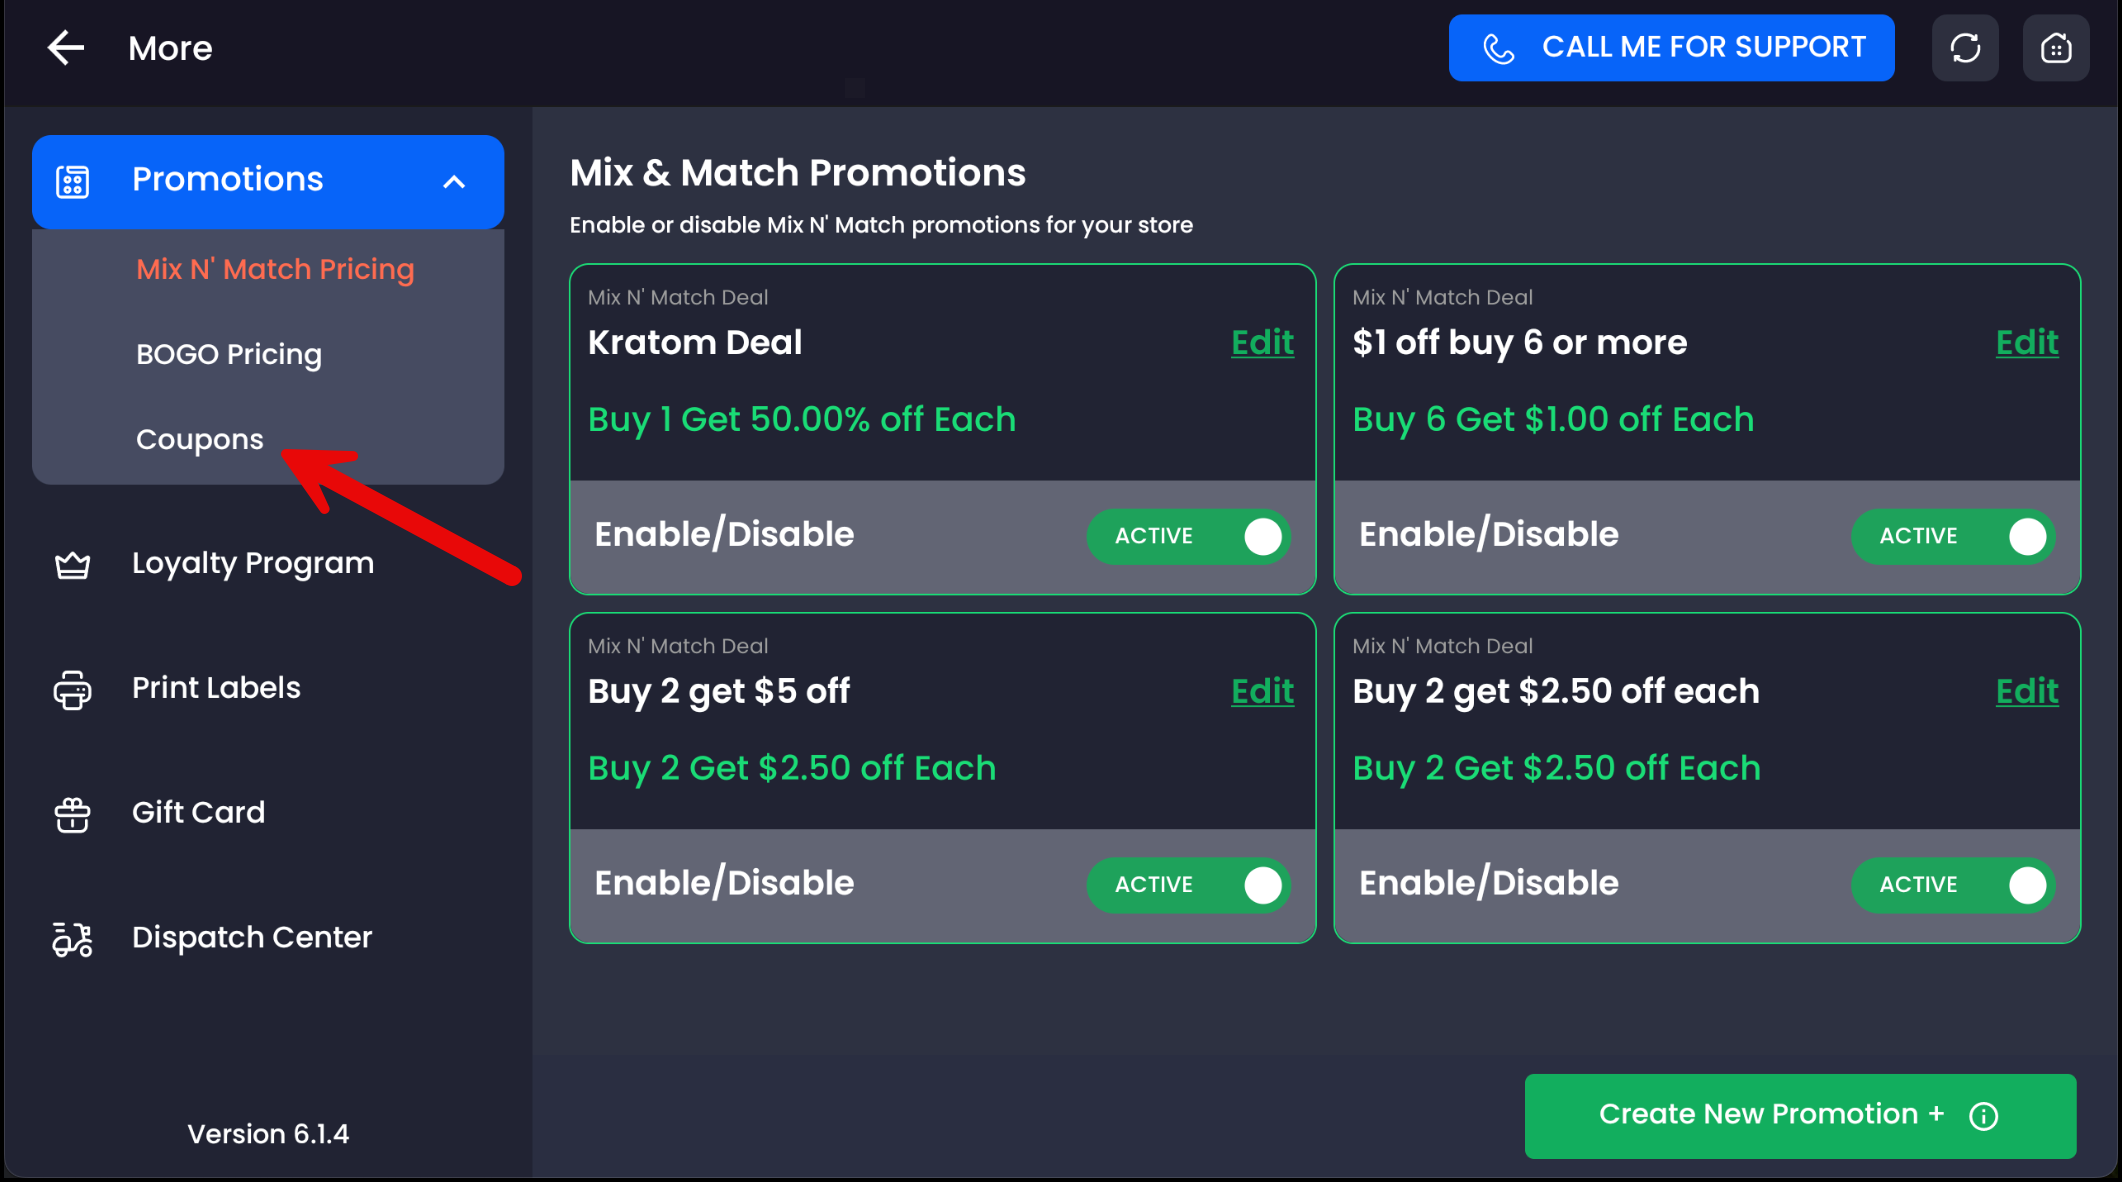
Task: Select BOGO Pricing in the sidebar
Action: coord(229,354)
